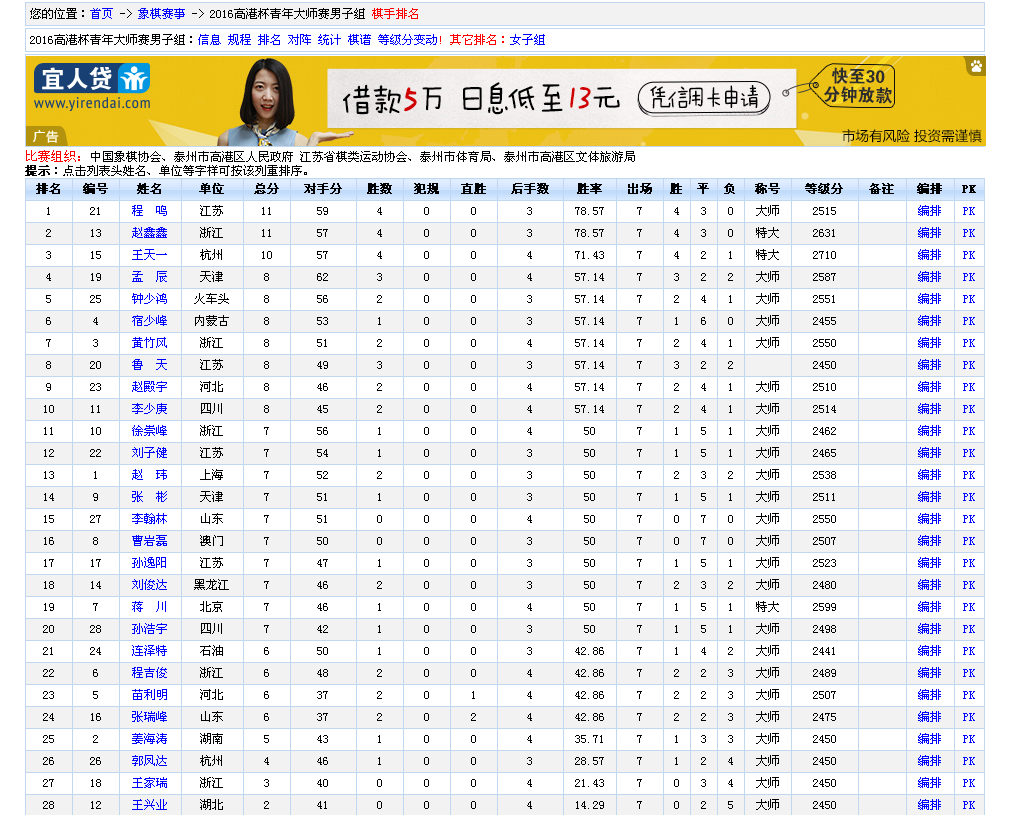This screenshot has height=815, width=1011.
Task: Click 编排 link in 姜海涛 row
Action: tap(929, 739)
